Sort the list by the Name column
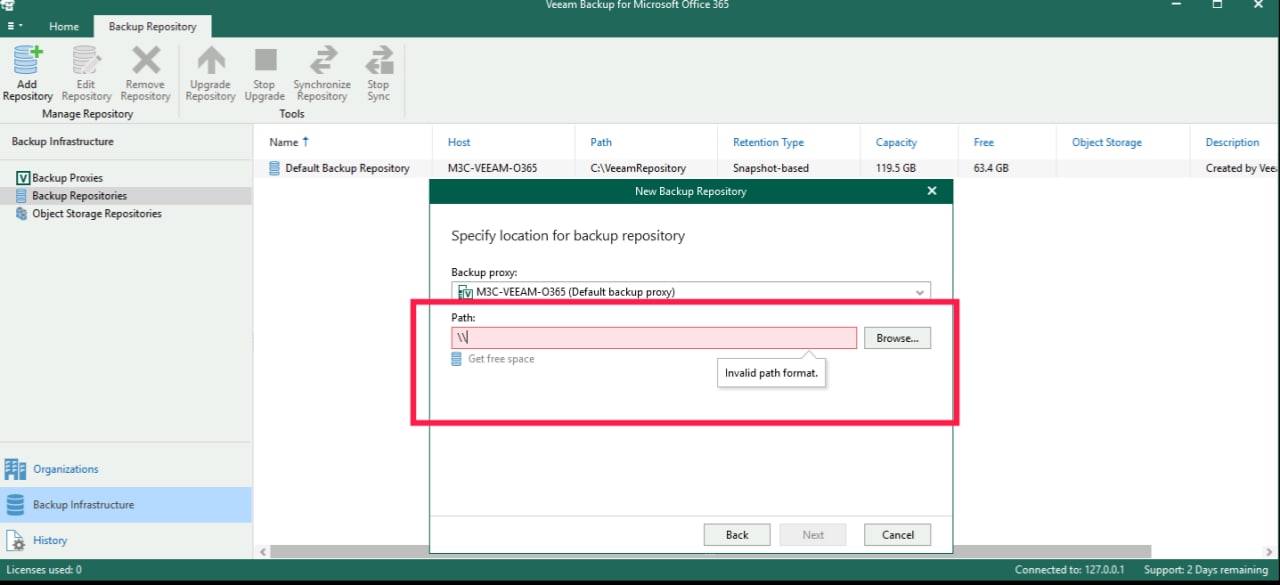This screenshot has height=585, width=1280. pyautogui.click(x=284, y=142)
